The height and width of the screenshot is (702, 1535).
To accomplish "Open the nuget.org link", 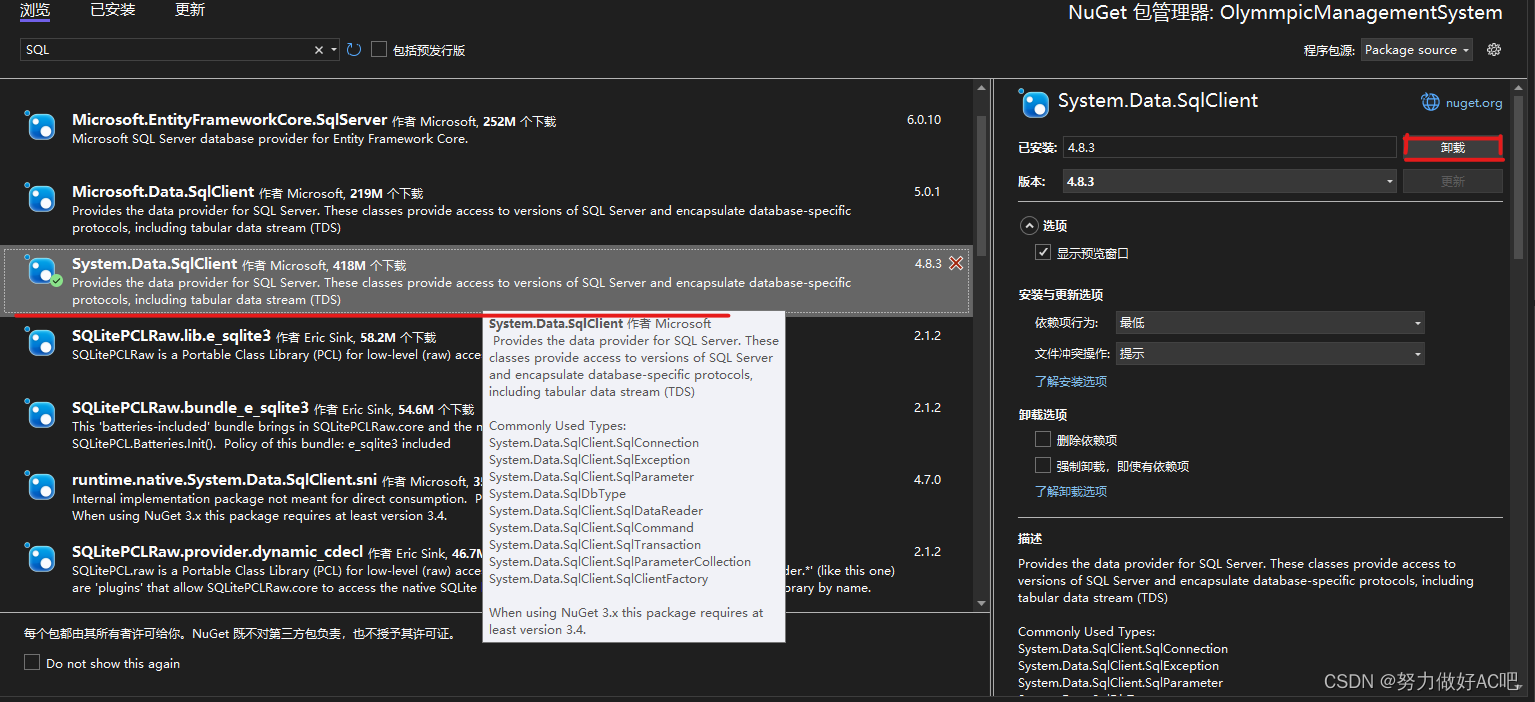I will pos(1474,102).
